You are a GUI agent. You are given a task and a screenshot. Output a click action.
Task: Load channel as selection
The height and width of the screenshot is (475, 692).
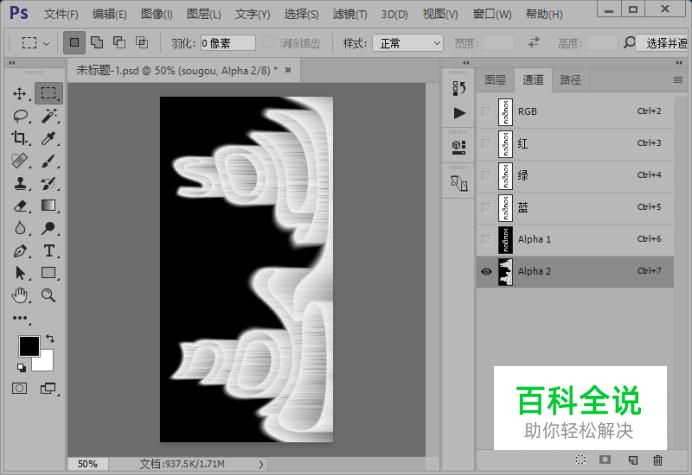pyautogui.click(x=580, y=460)
